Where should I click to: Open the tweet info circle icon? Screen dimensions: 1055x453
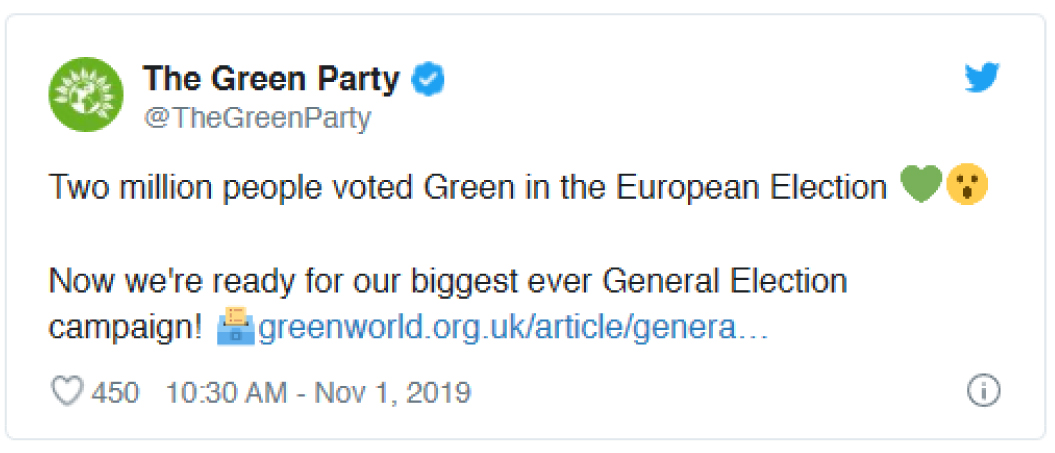984,390
